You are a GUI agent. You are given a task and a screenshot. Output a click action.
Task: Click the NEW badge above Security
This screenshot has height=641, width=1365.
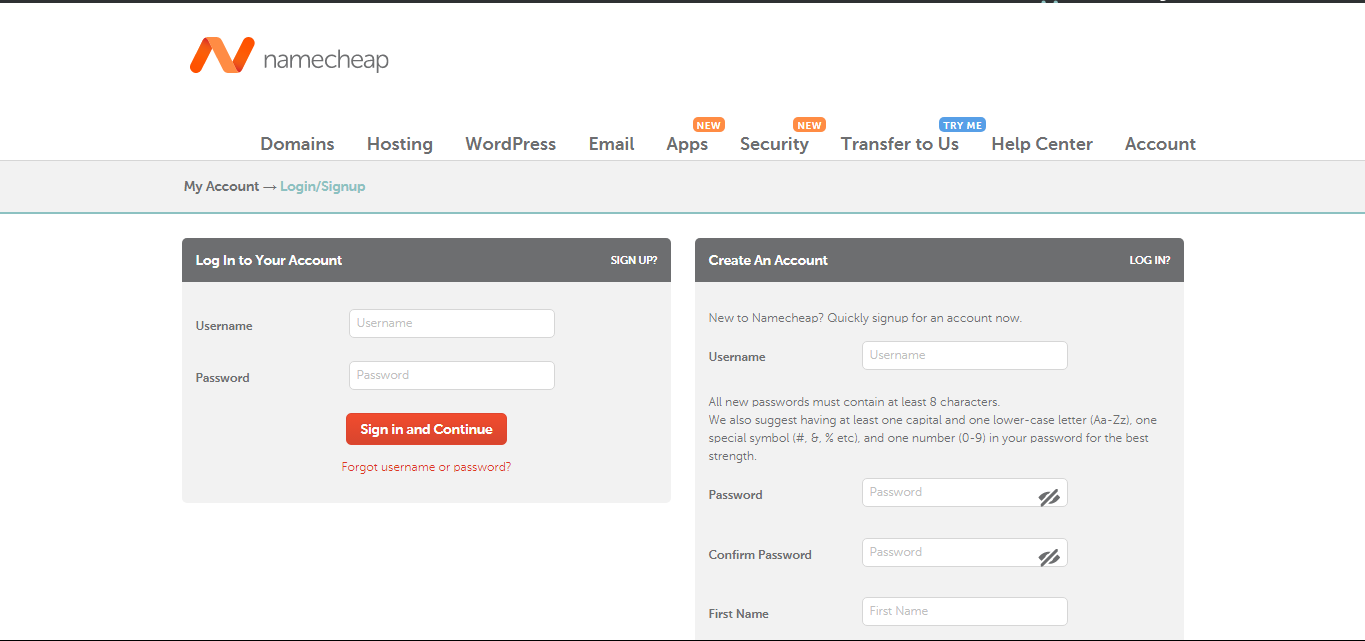tap(809, 125)
